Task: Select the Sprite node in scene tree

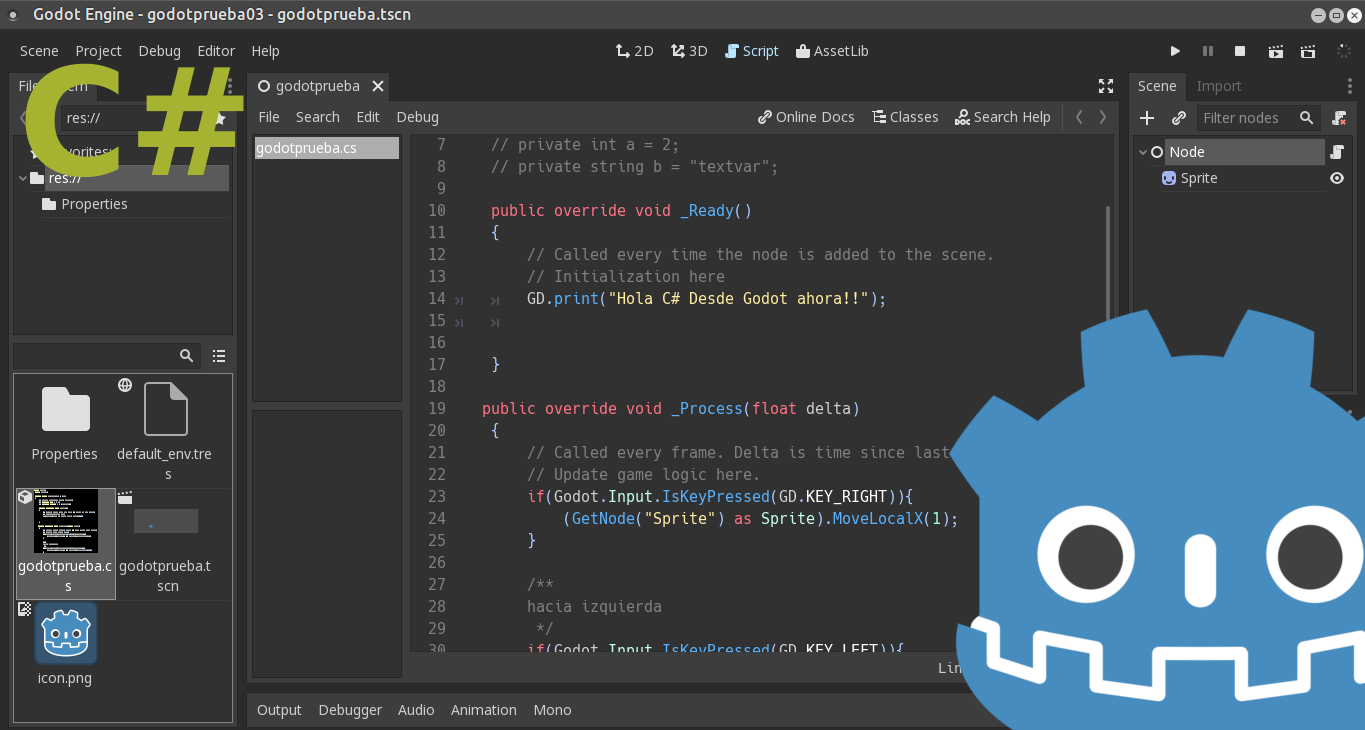Action: 1199,178
